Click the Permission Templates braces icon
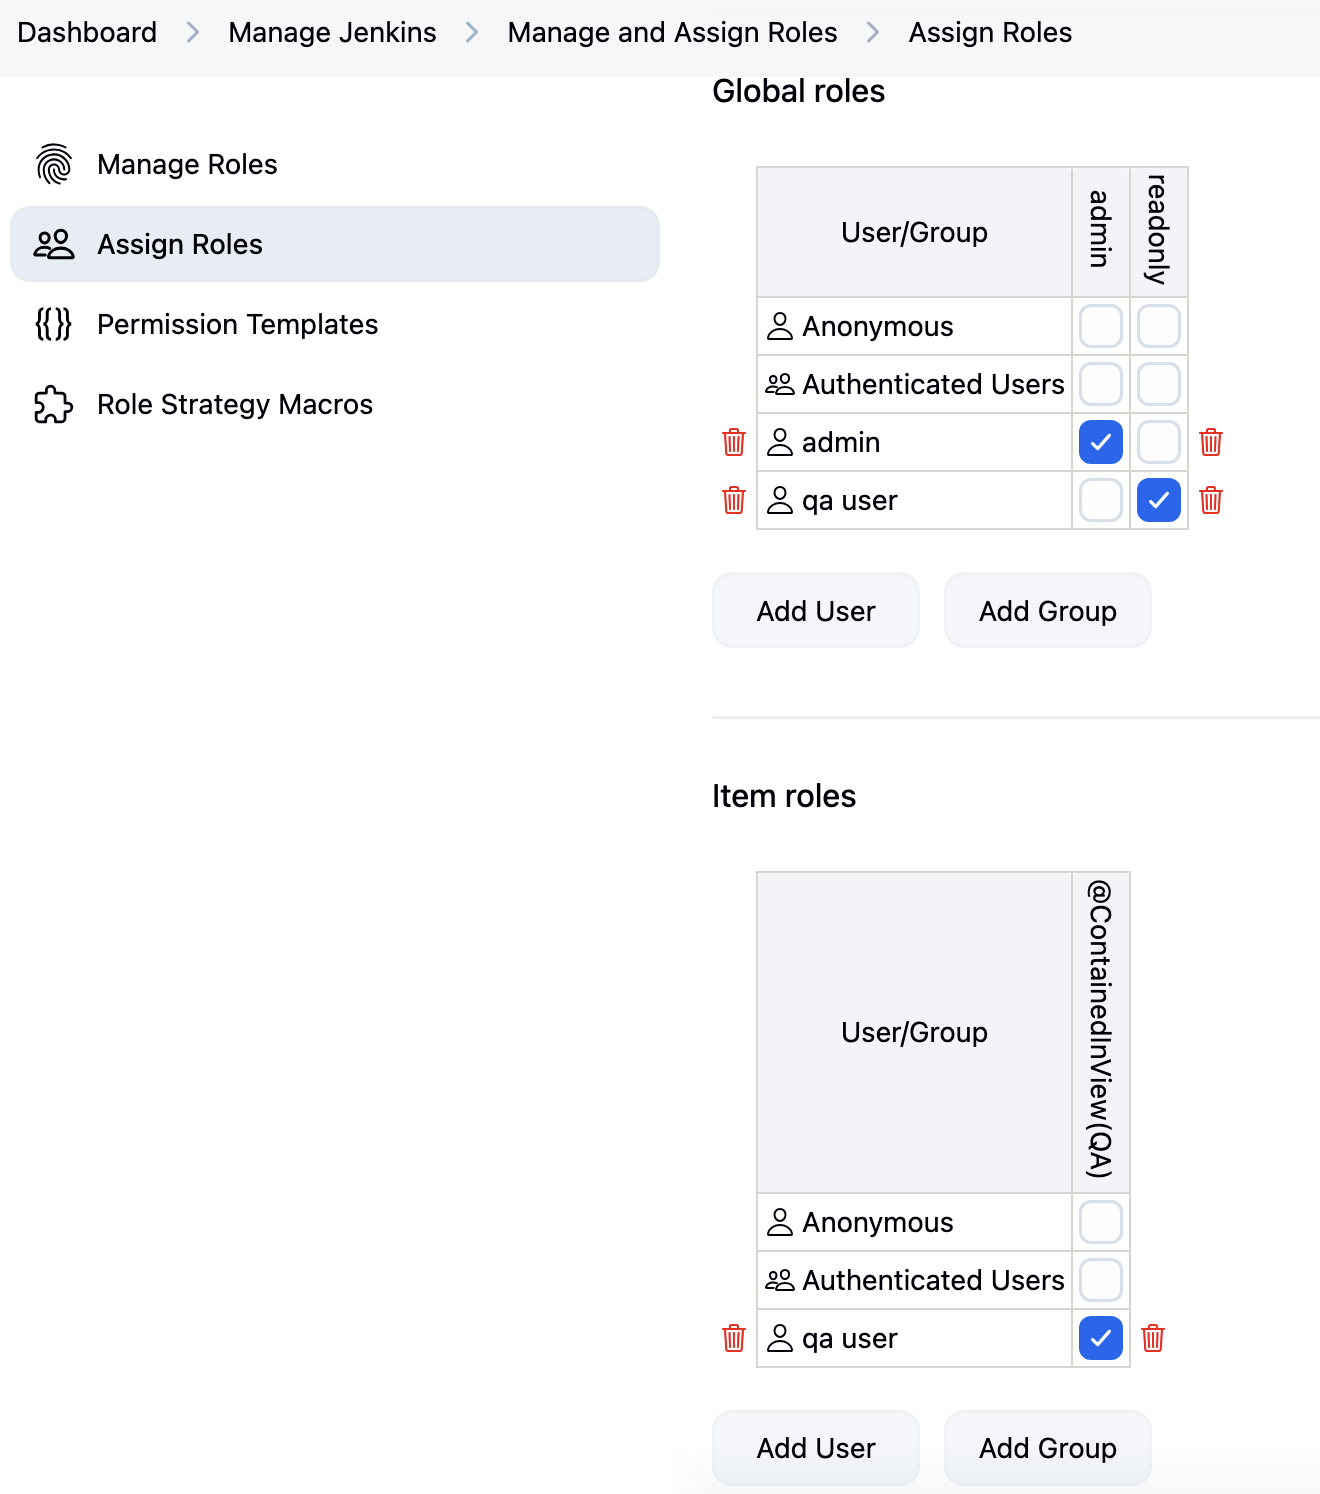Image resolution: width=1320 pixels, height=1494 pixels. coord(54,324)
